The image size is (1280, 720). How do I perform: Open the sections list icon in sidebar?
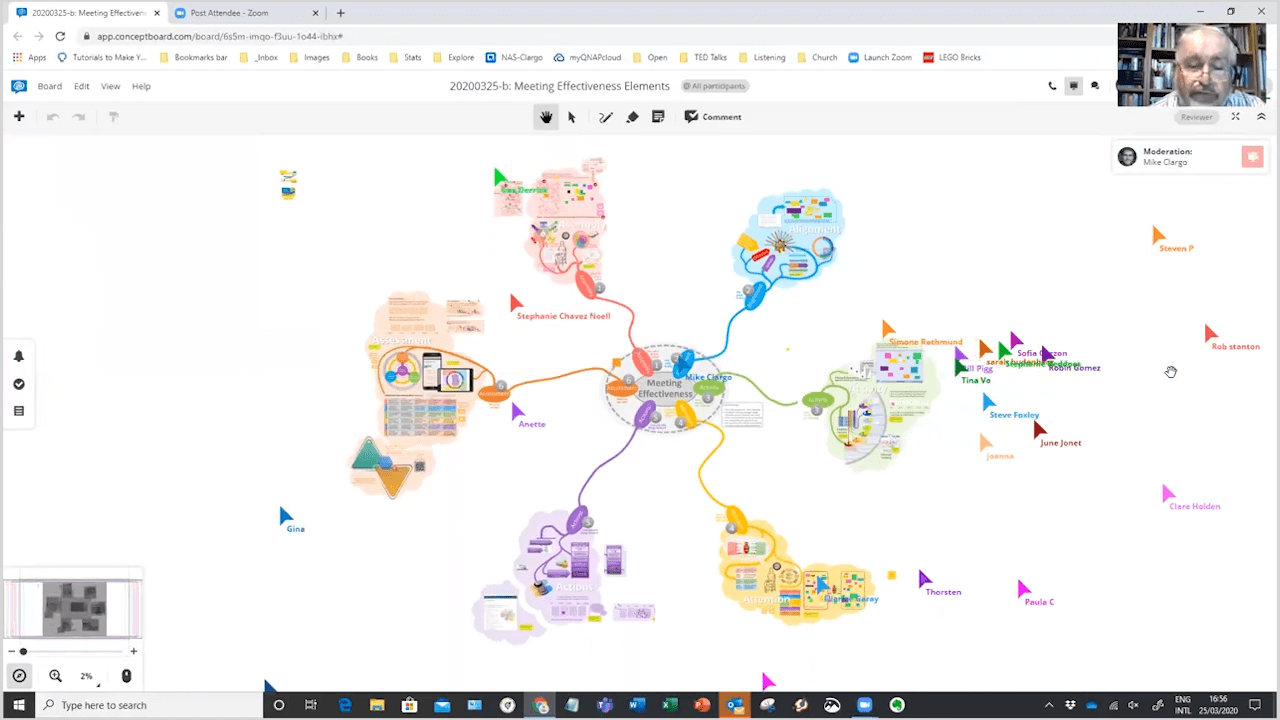pyautogui.click(x=19, y=411)
